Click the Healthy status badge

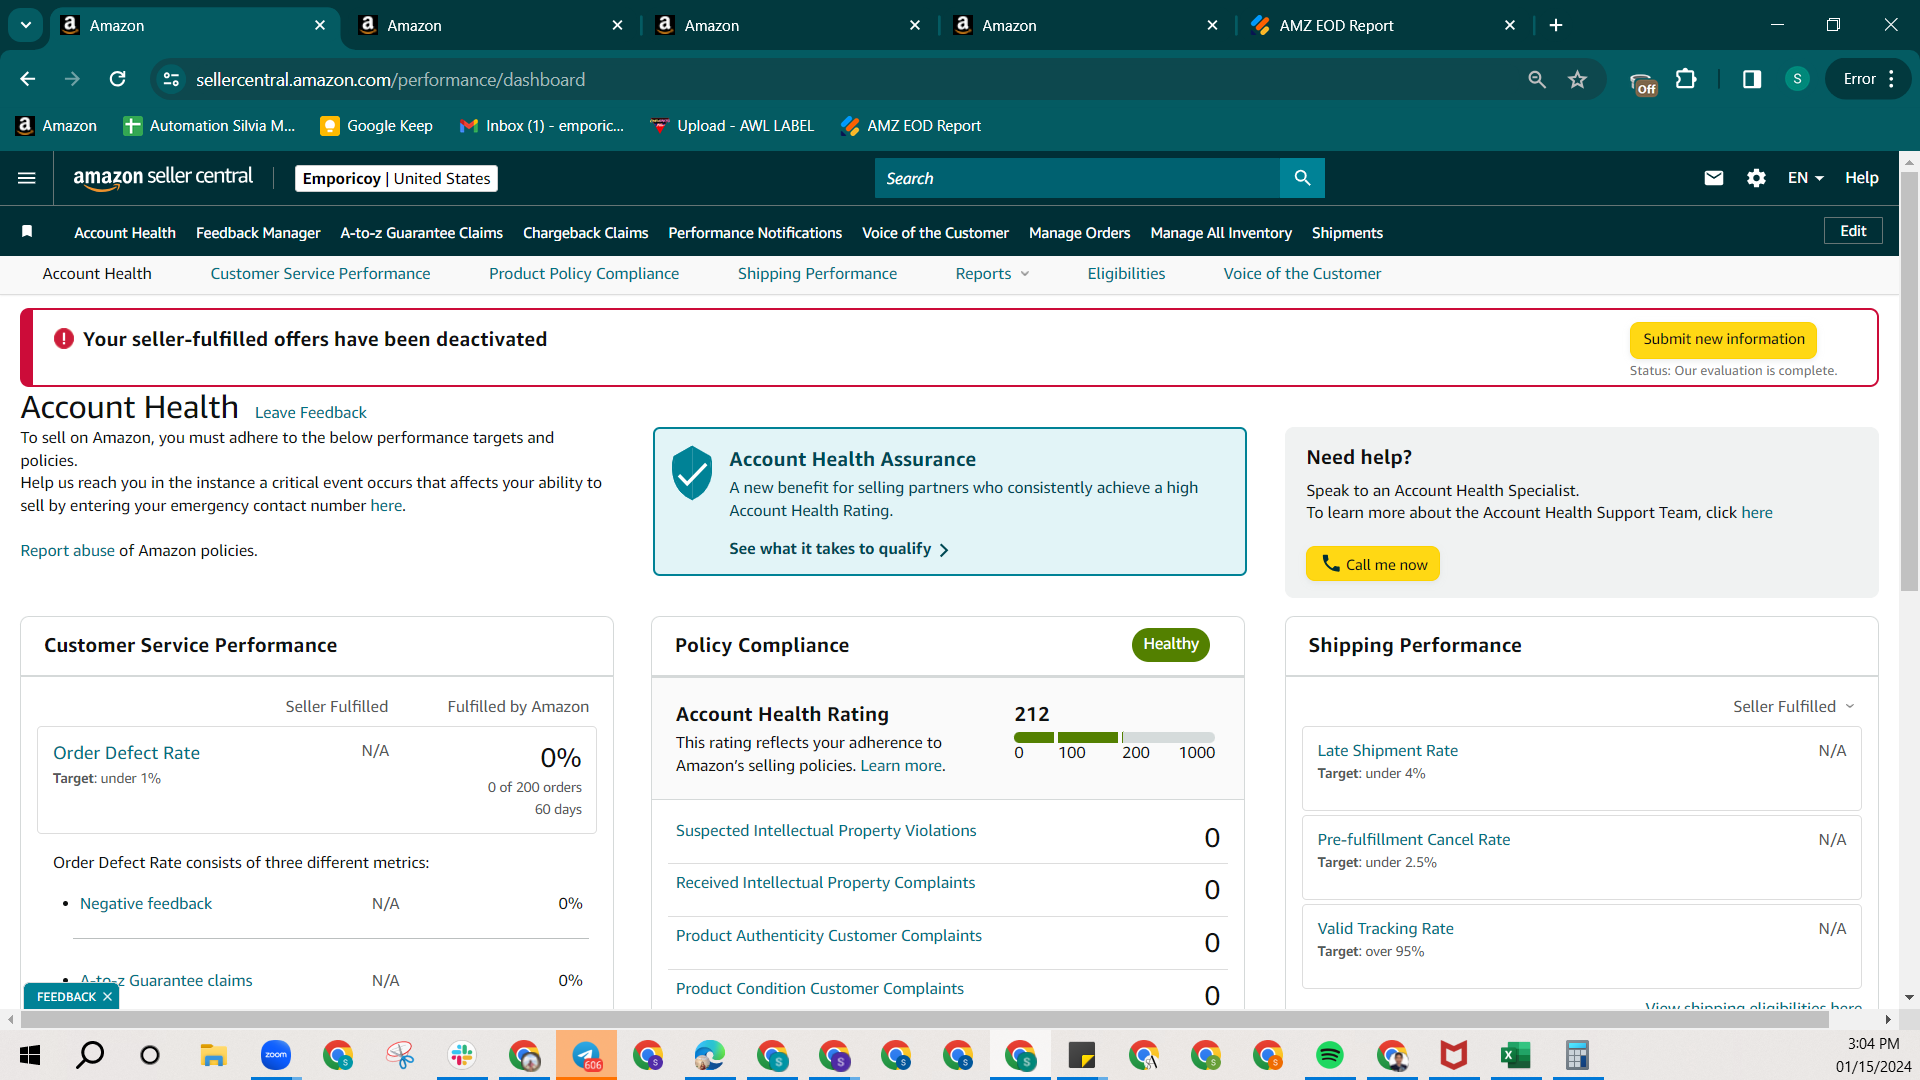[x=1170, y=645]
